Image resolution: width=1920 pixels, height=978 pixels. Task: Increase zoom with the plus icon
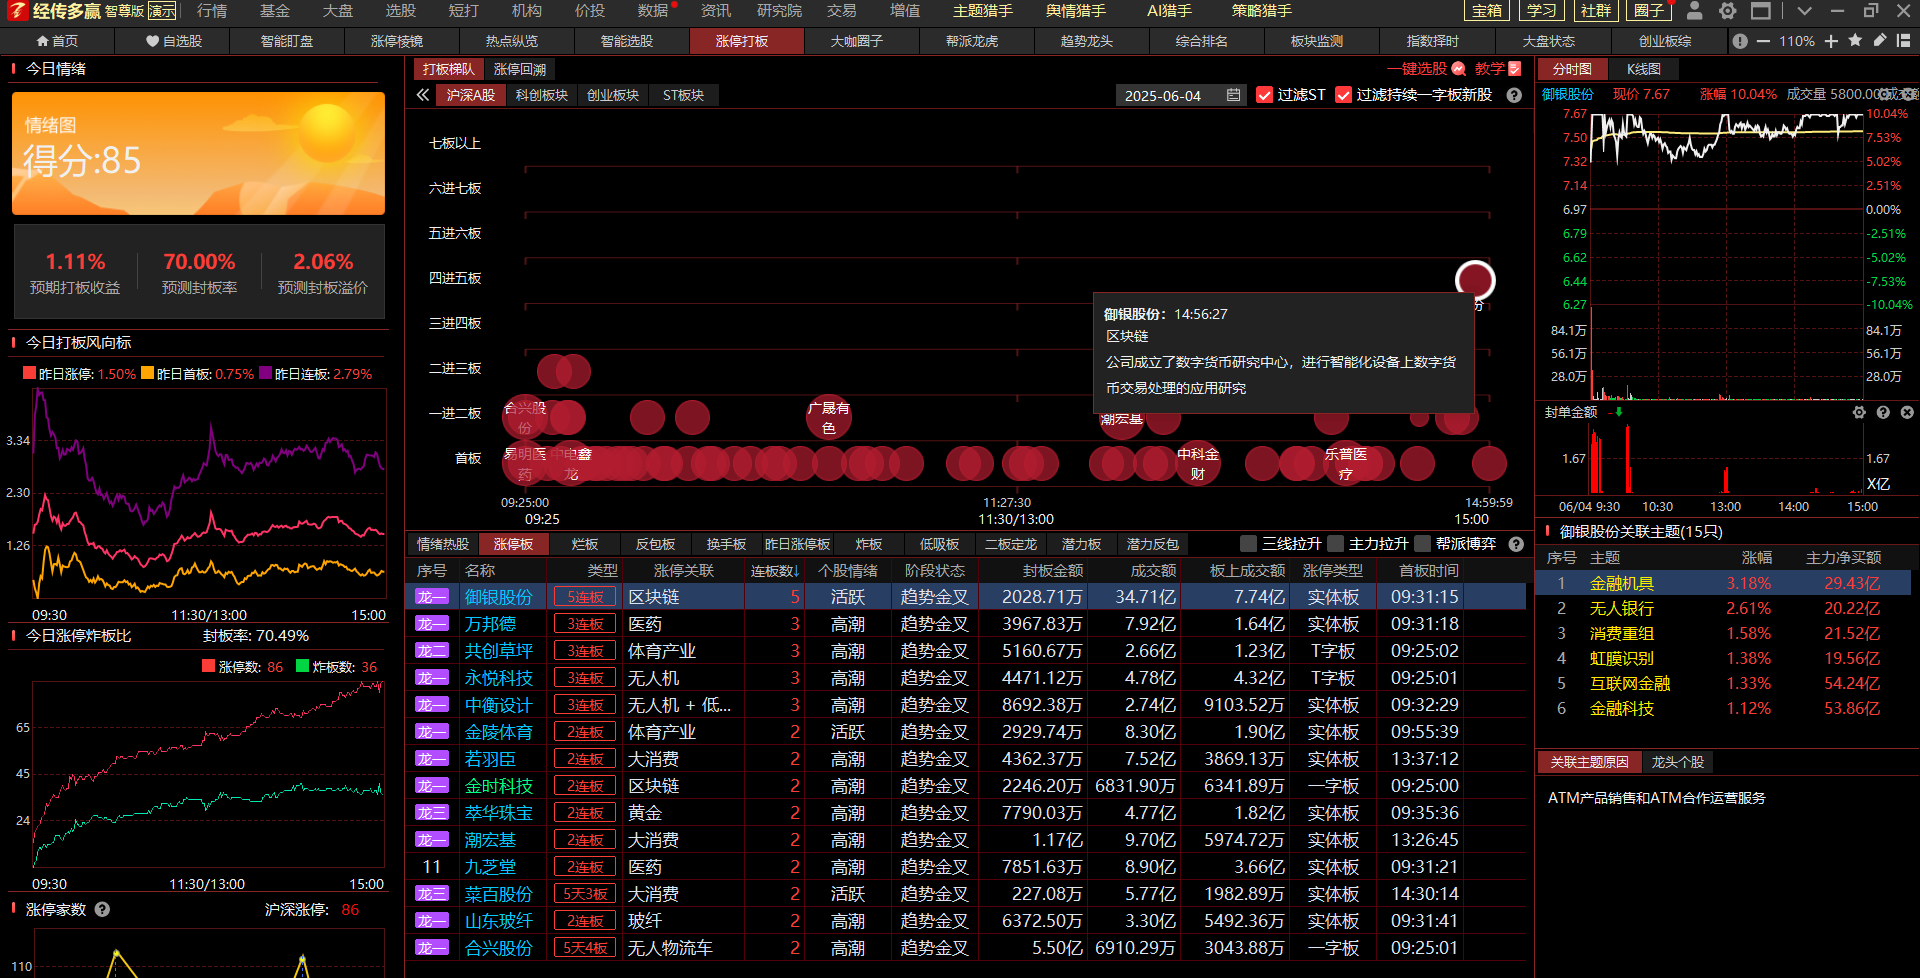(1831, 41)
